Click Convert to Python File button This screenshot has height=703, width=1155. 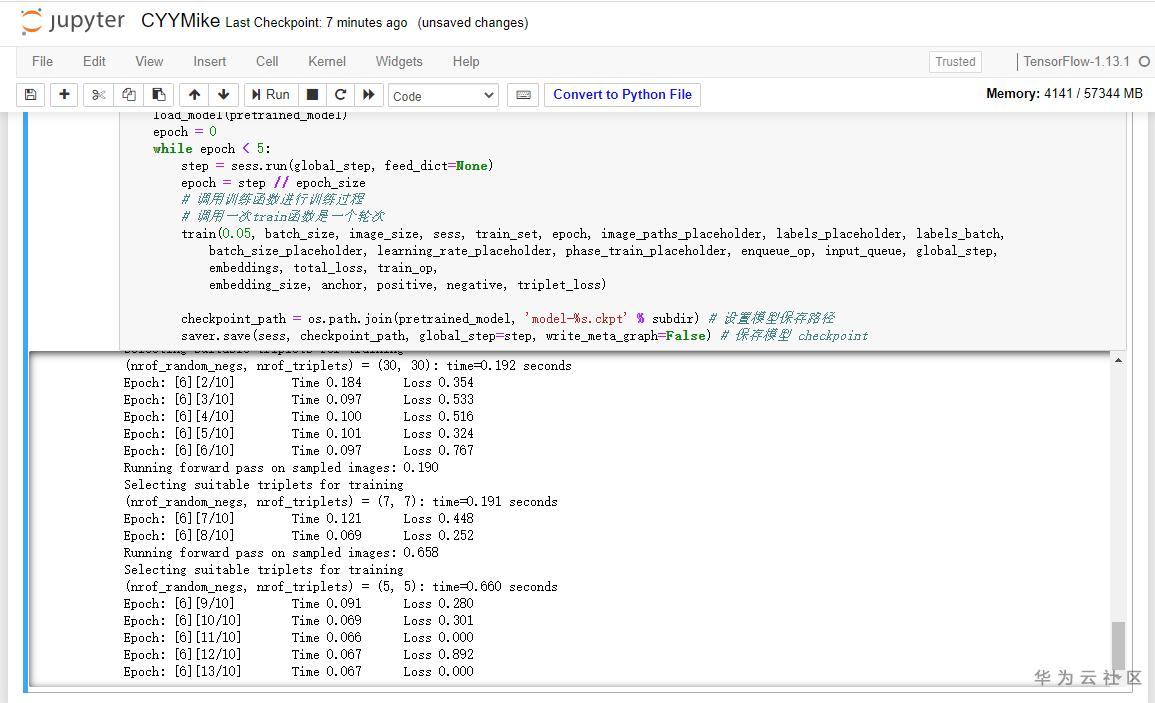[622, 95]
